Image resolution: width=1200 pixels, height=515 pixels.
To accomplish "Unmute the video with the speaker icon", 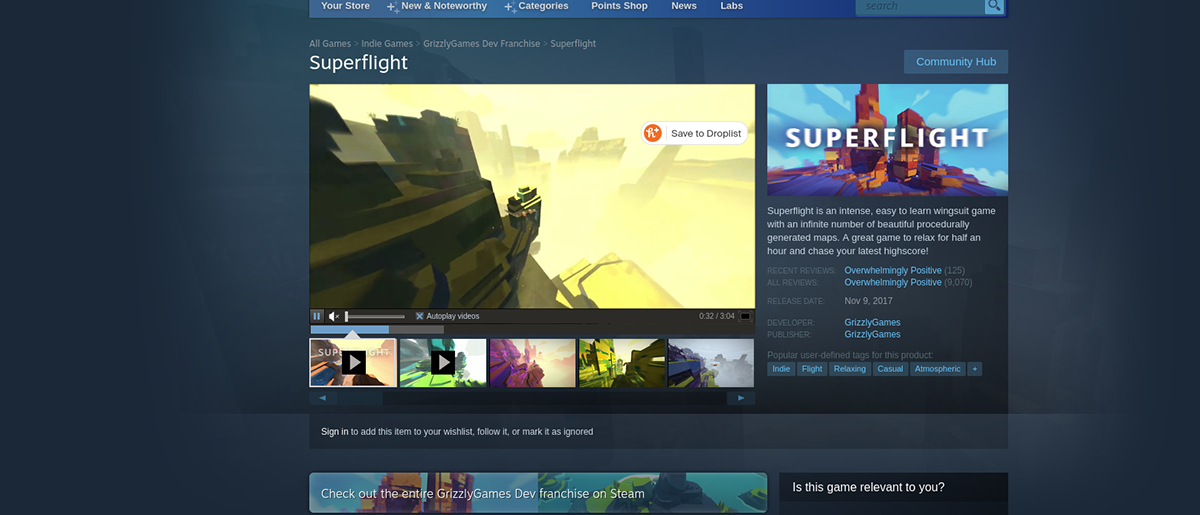I will click(334, 316).
